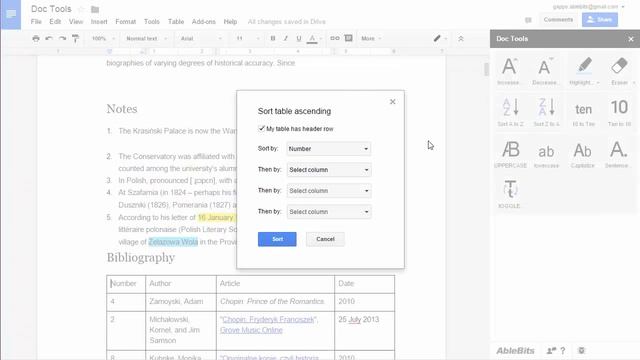Click the help question mark in AbleBits footer
The height and width of the screenshot is (360, 640).
point(563,350)
